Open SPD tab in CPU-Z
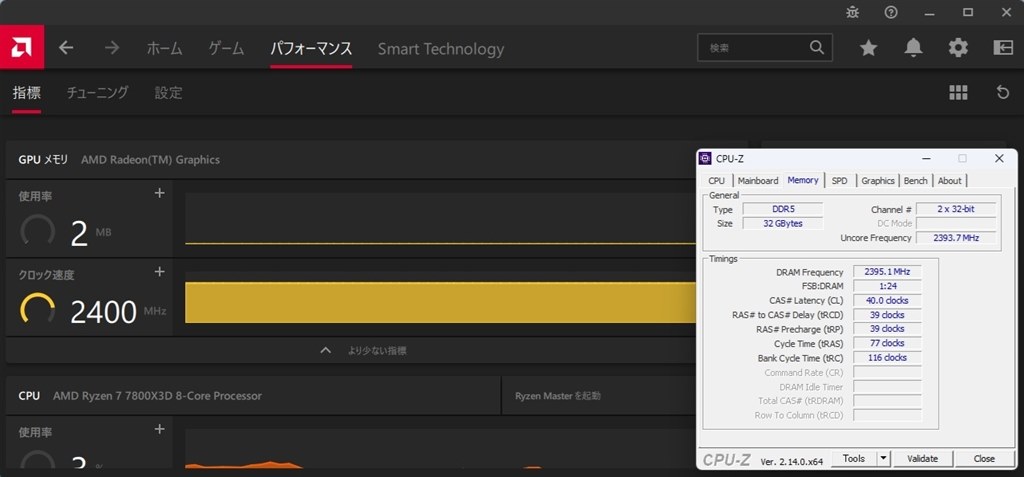The width and height of the screenshot is (1024, 477). coord(839,180)
